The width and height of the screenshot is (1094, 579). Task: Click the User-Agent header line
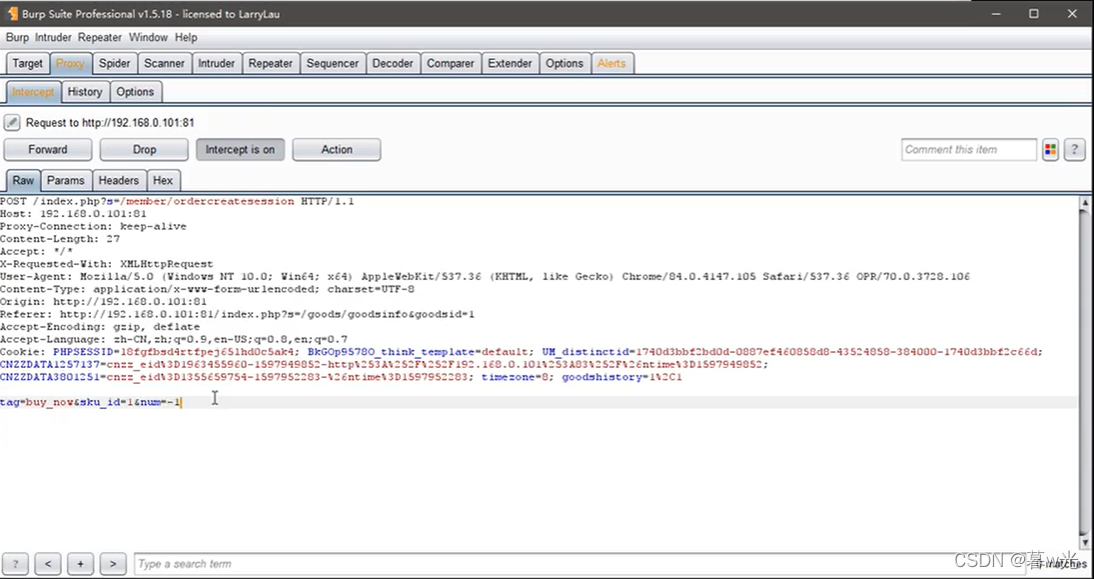coord(485,276)
